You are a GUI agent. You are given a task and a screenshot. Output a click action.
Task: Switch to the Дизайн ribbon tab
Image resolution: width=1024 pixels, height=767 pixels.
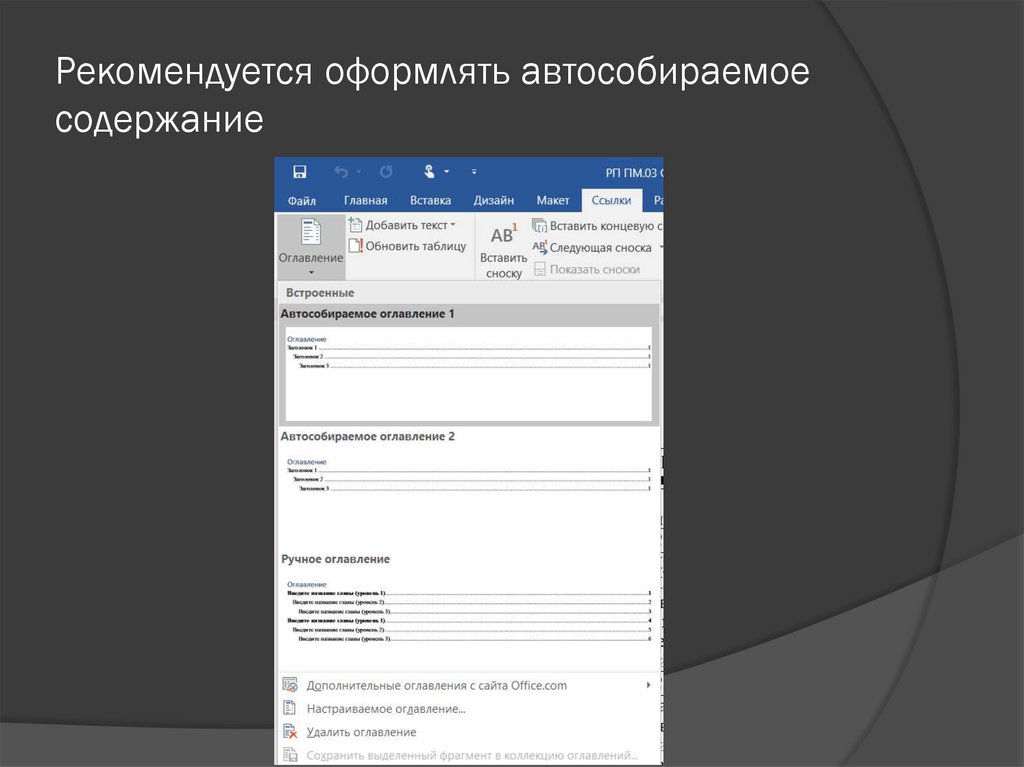pyautogui.click(x=494, y=200)
